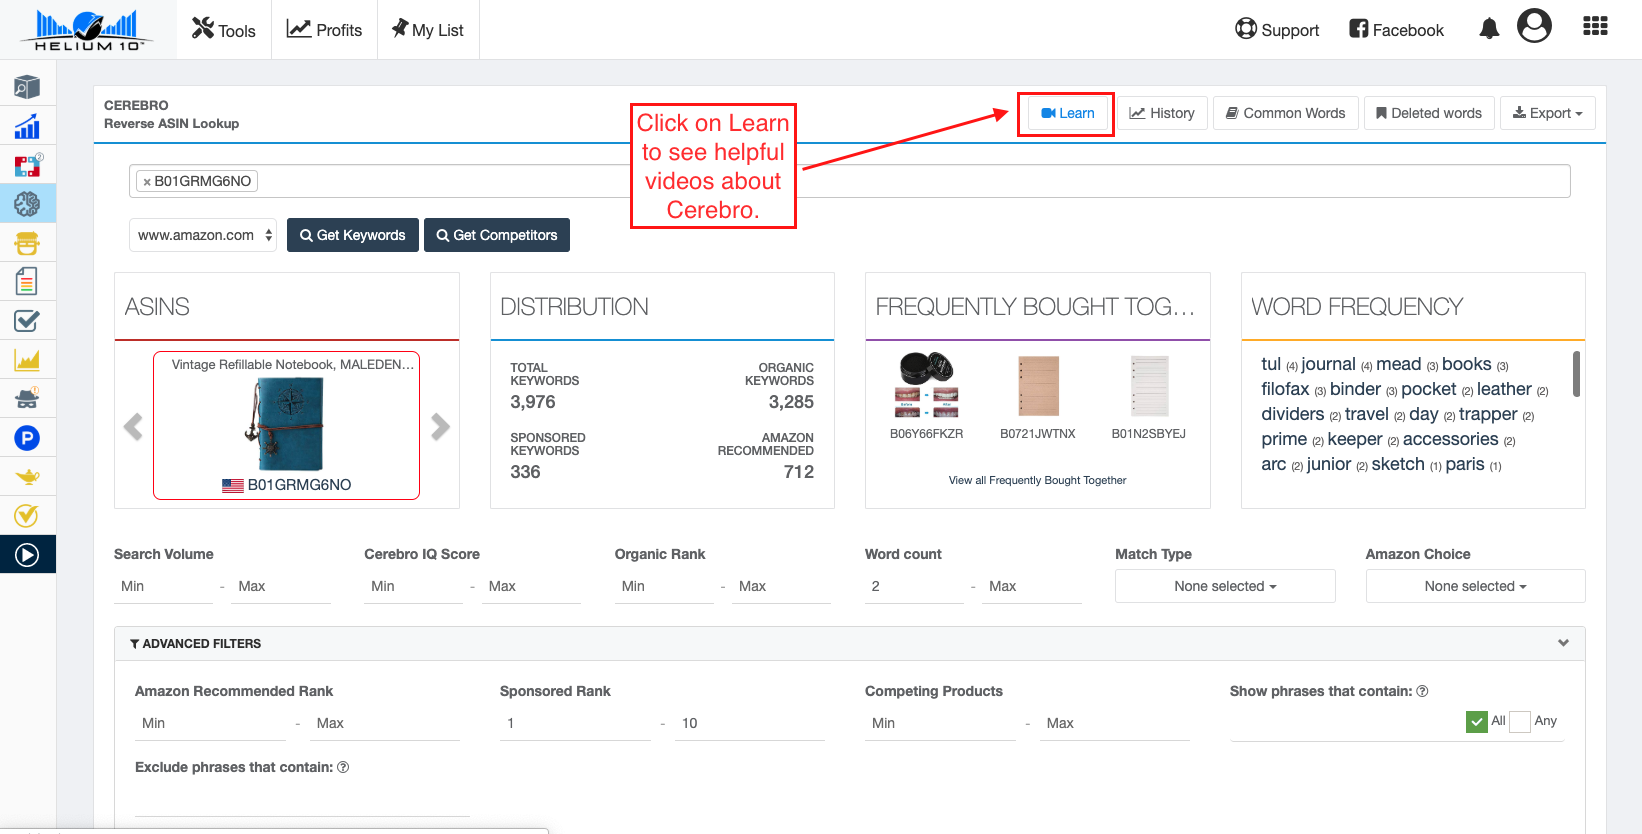Open the Amazon Choice None selected dropdown
The image size is (1642, 834).
tap(1475, 586)
